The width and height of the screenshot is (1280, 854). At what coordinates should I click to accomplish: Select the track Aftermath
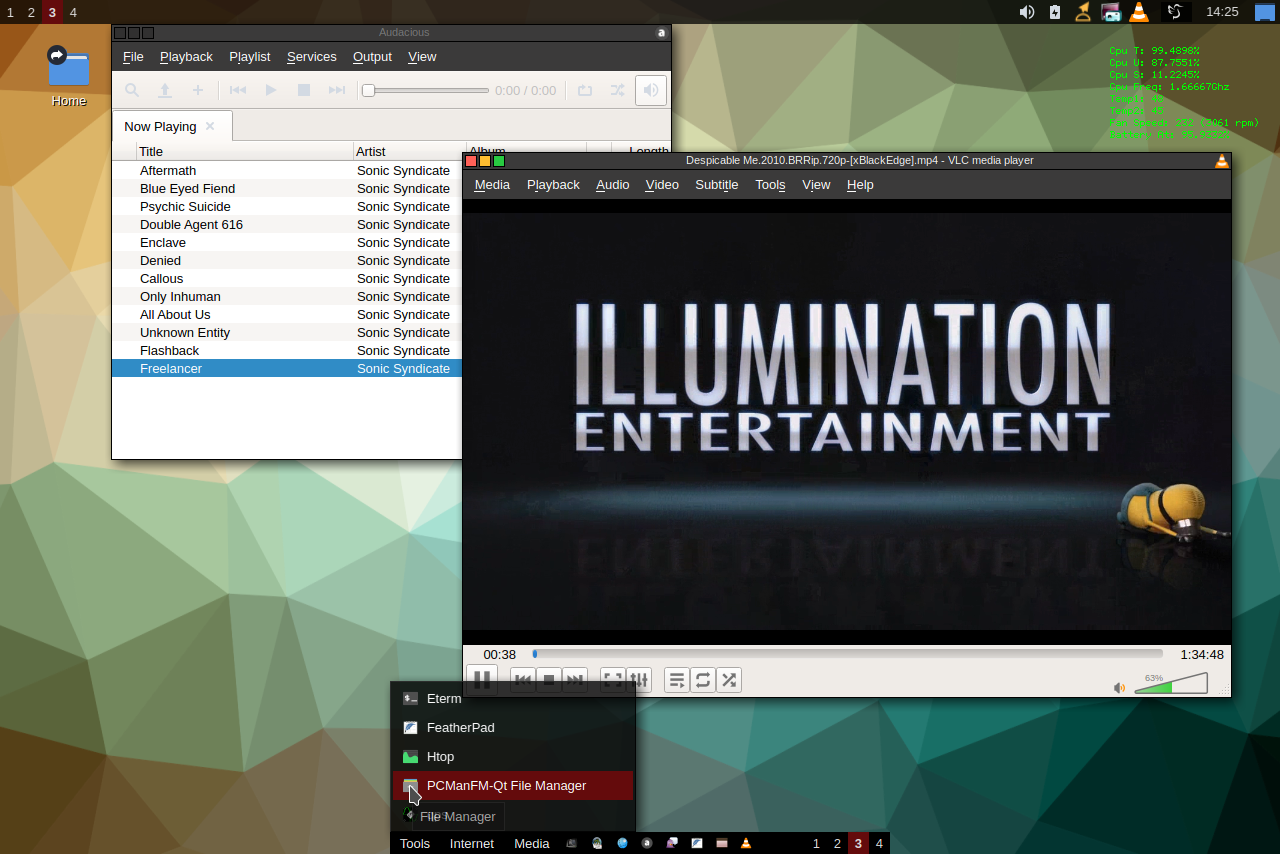287,171
